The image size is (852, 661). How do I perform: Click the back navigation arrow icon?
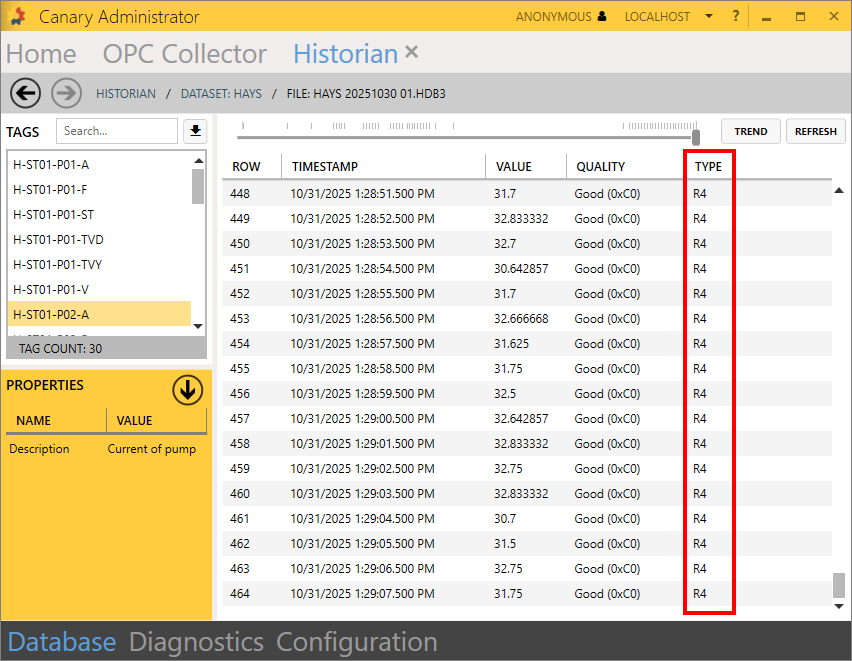(x=25, y=93)
